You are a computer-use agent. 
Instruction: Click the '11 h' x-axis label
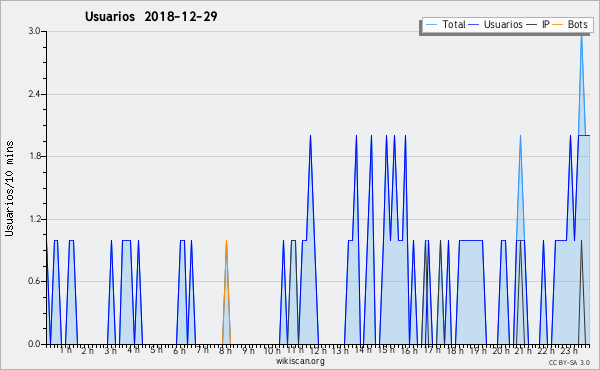coord(295,350)
